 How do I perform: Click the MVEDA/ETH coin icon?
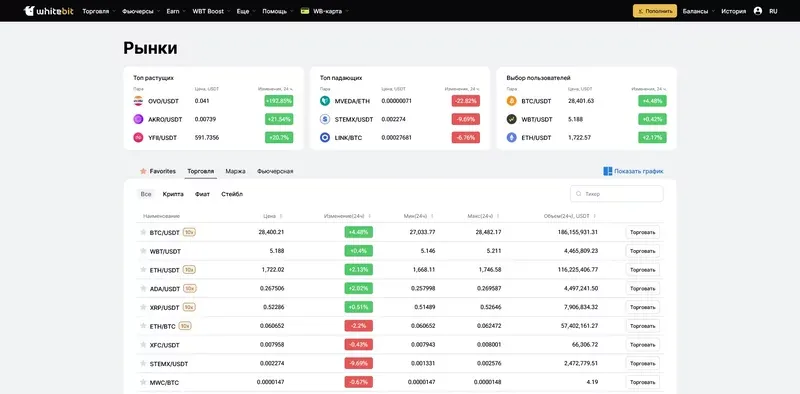[x=325, y=101]
